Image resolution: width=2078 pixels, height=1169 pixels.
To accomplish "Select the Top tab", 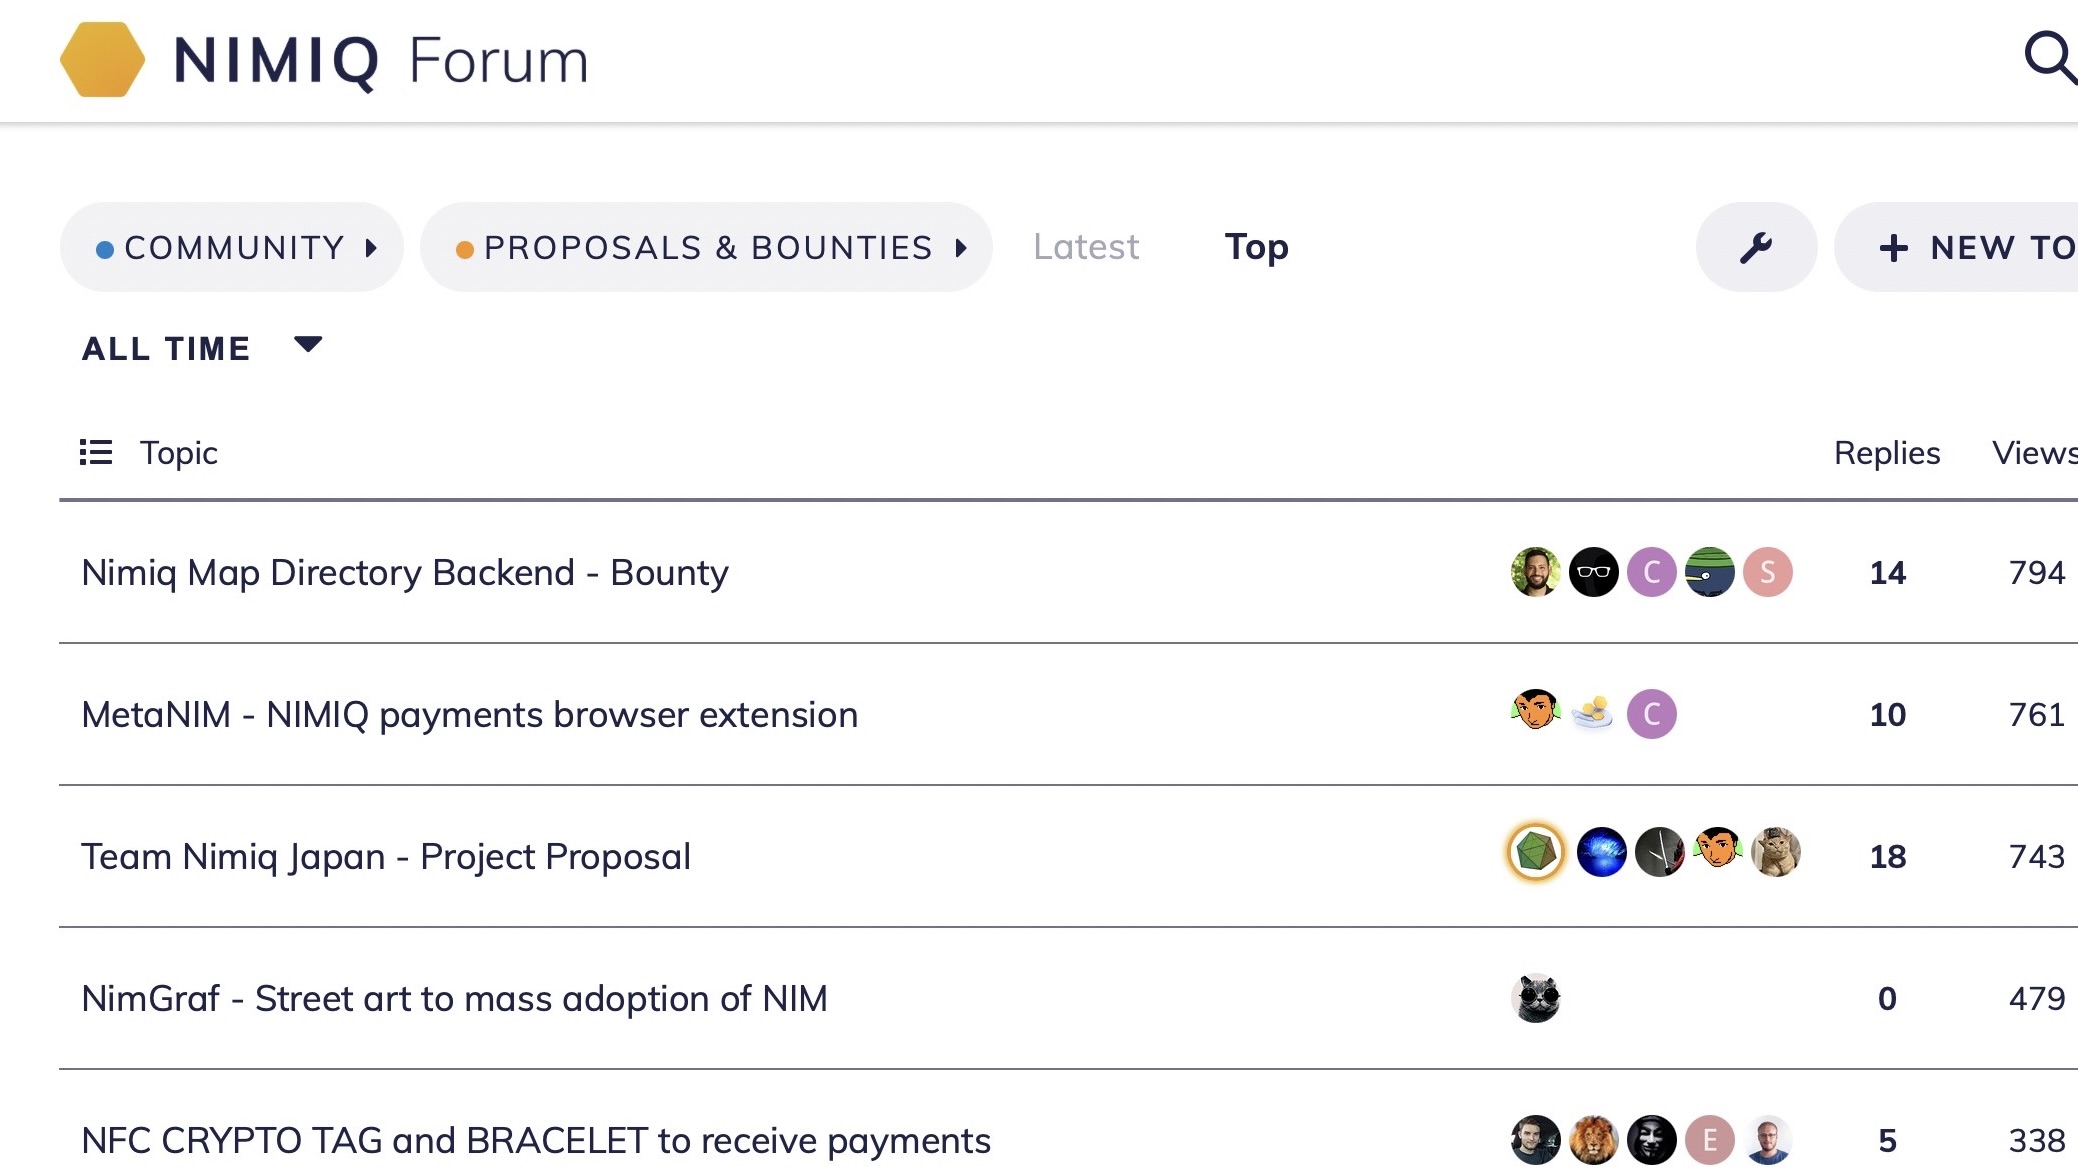I will [x=1257, y=247].
